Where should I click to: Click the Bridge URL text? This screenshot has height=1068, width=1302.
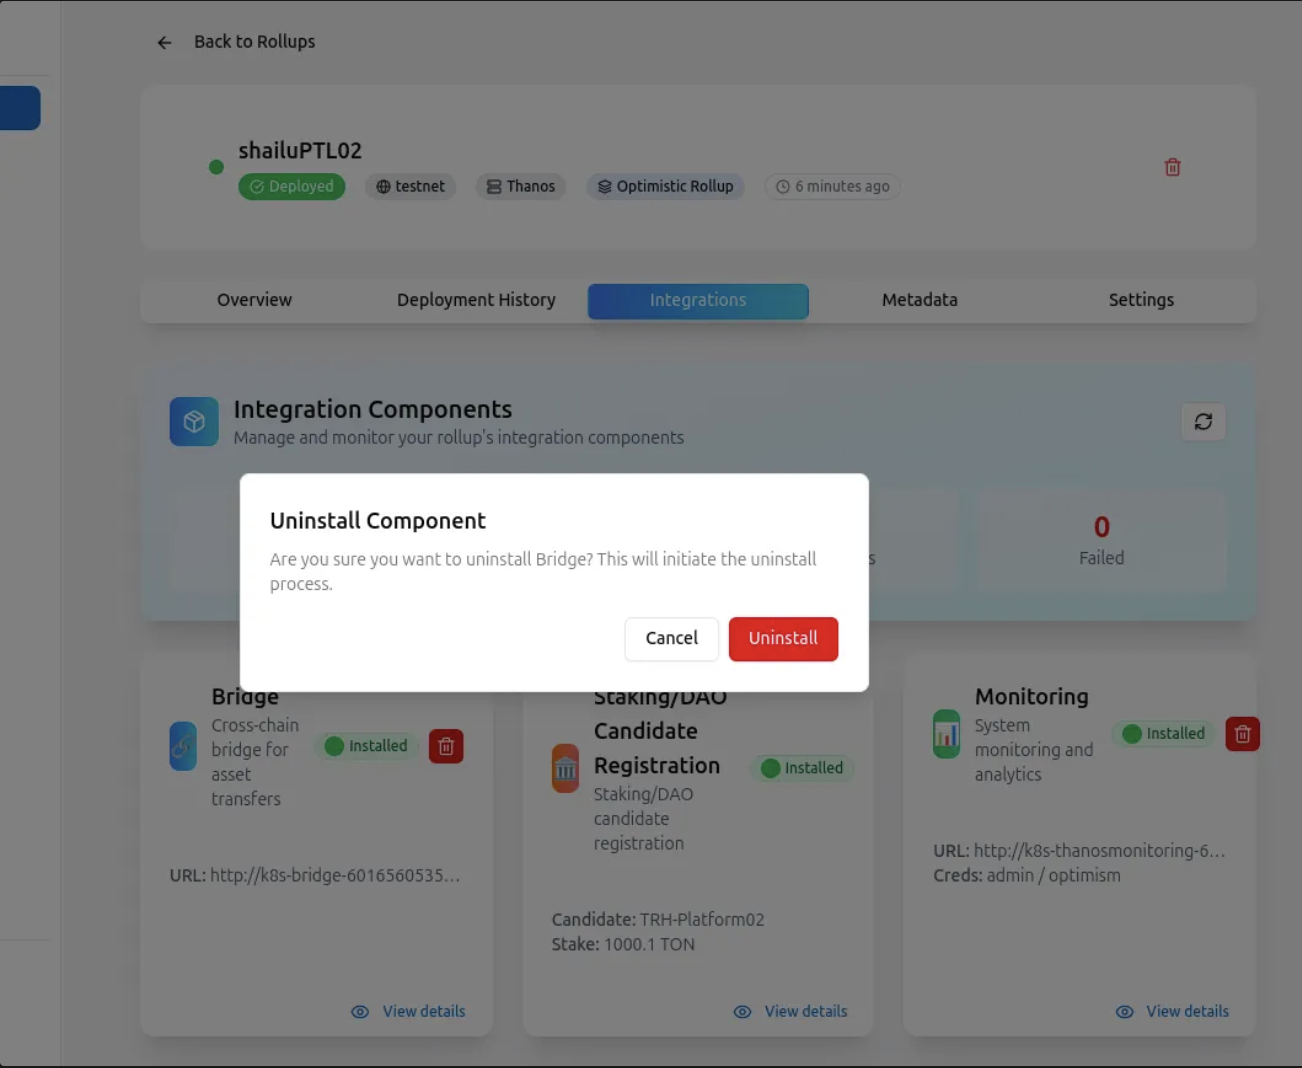[315, 875]
